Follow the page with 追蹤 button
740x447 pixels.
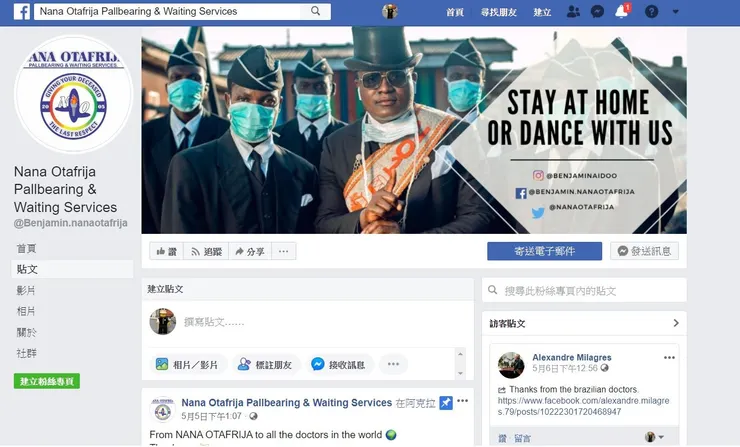[x=206, y=251]
